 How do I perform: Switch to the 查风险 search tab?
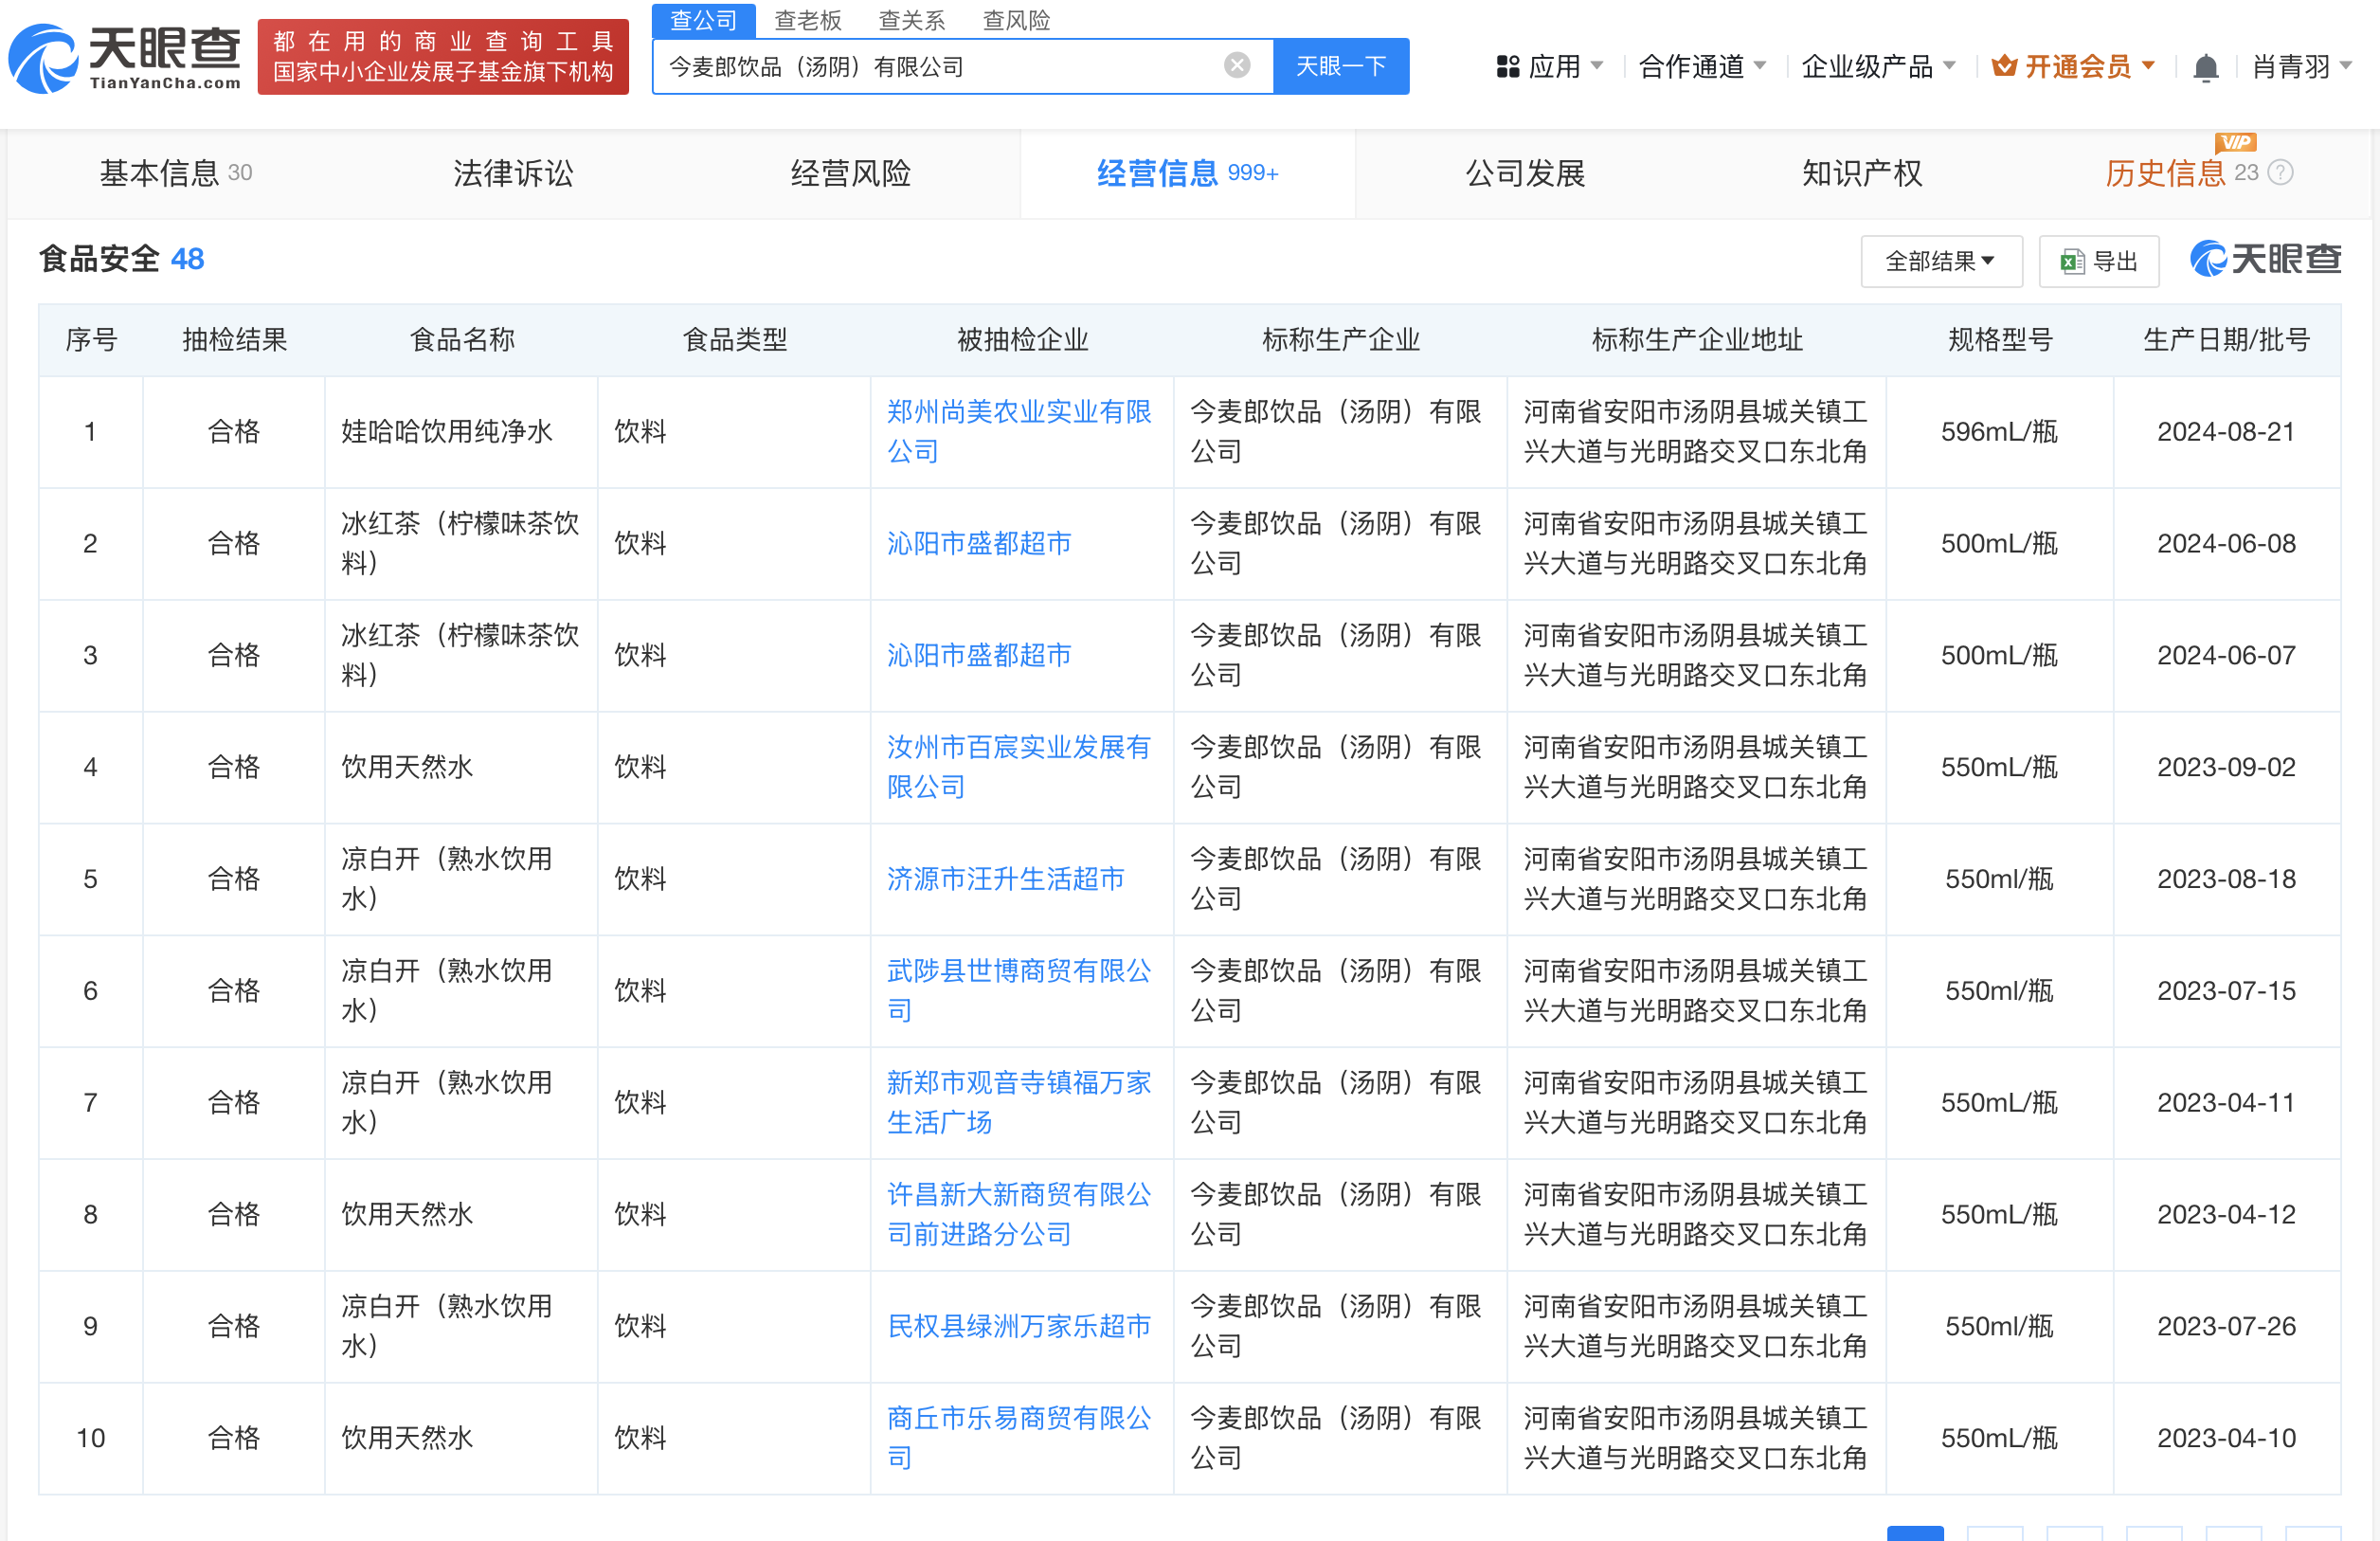coord(1016,20)
